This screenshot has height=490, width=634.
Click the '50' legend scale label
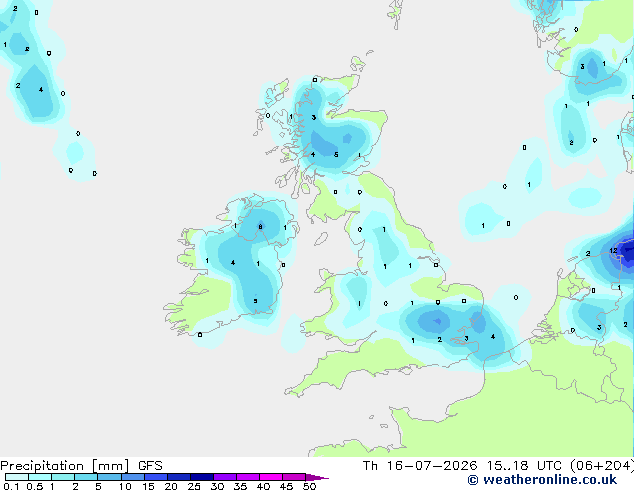[309, 486]
